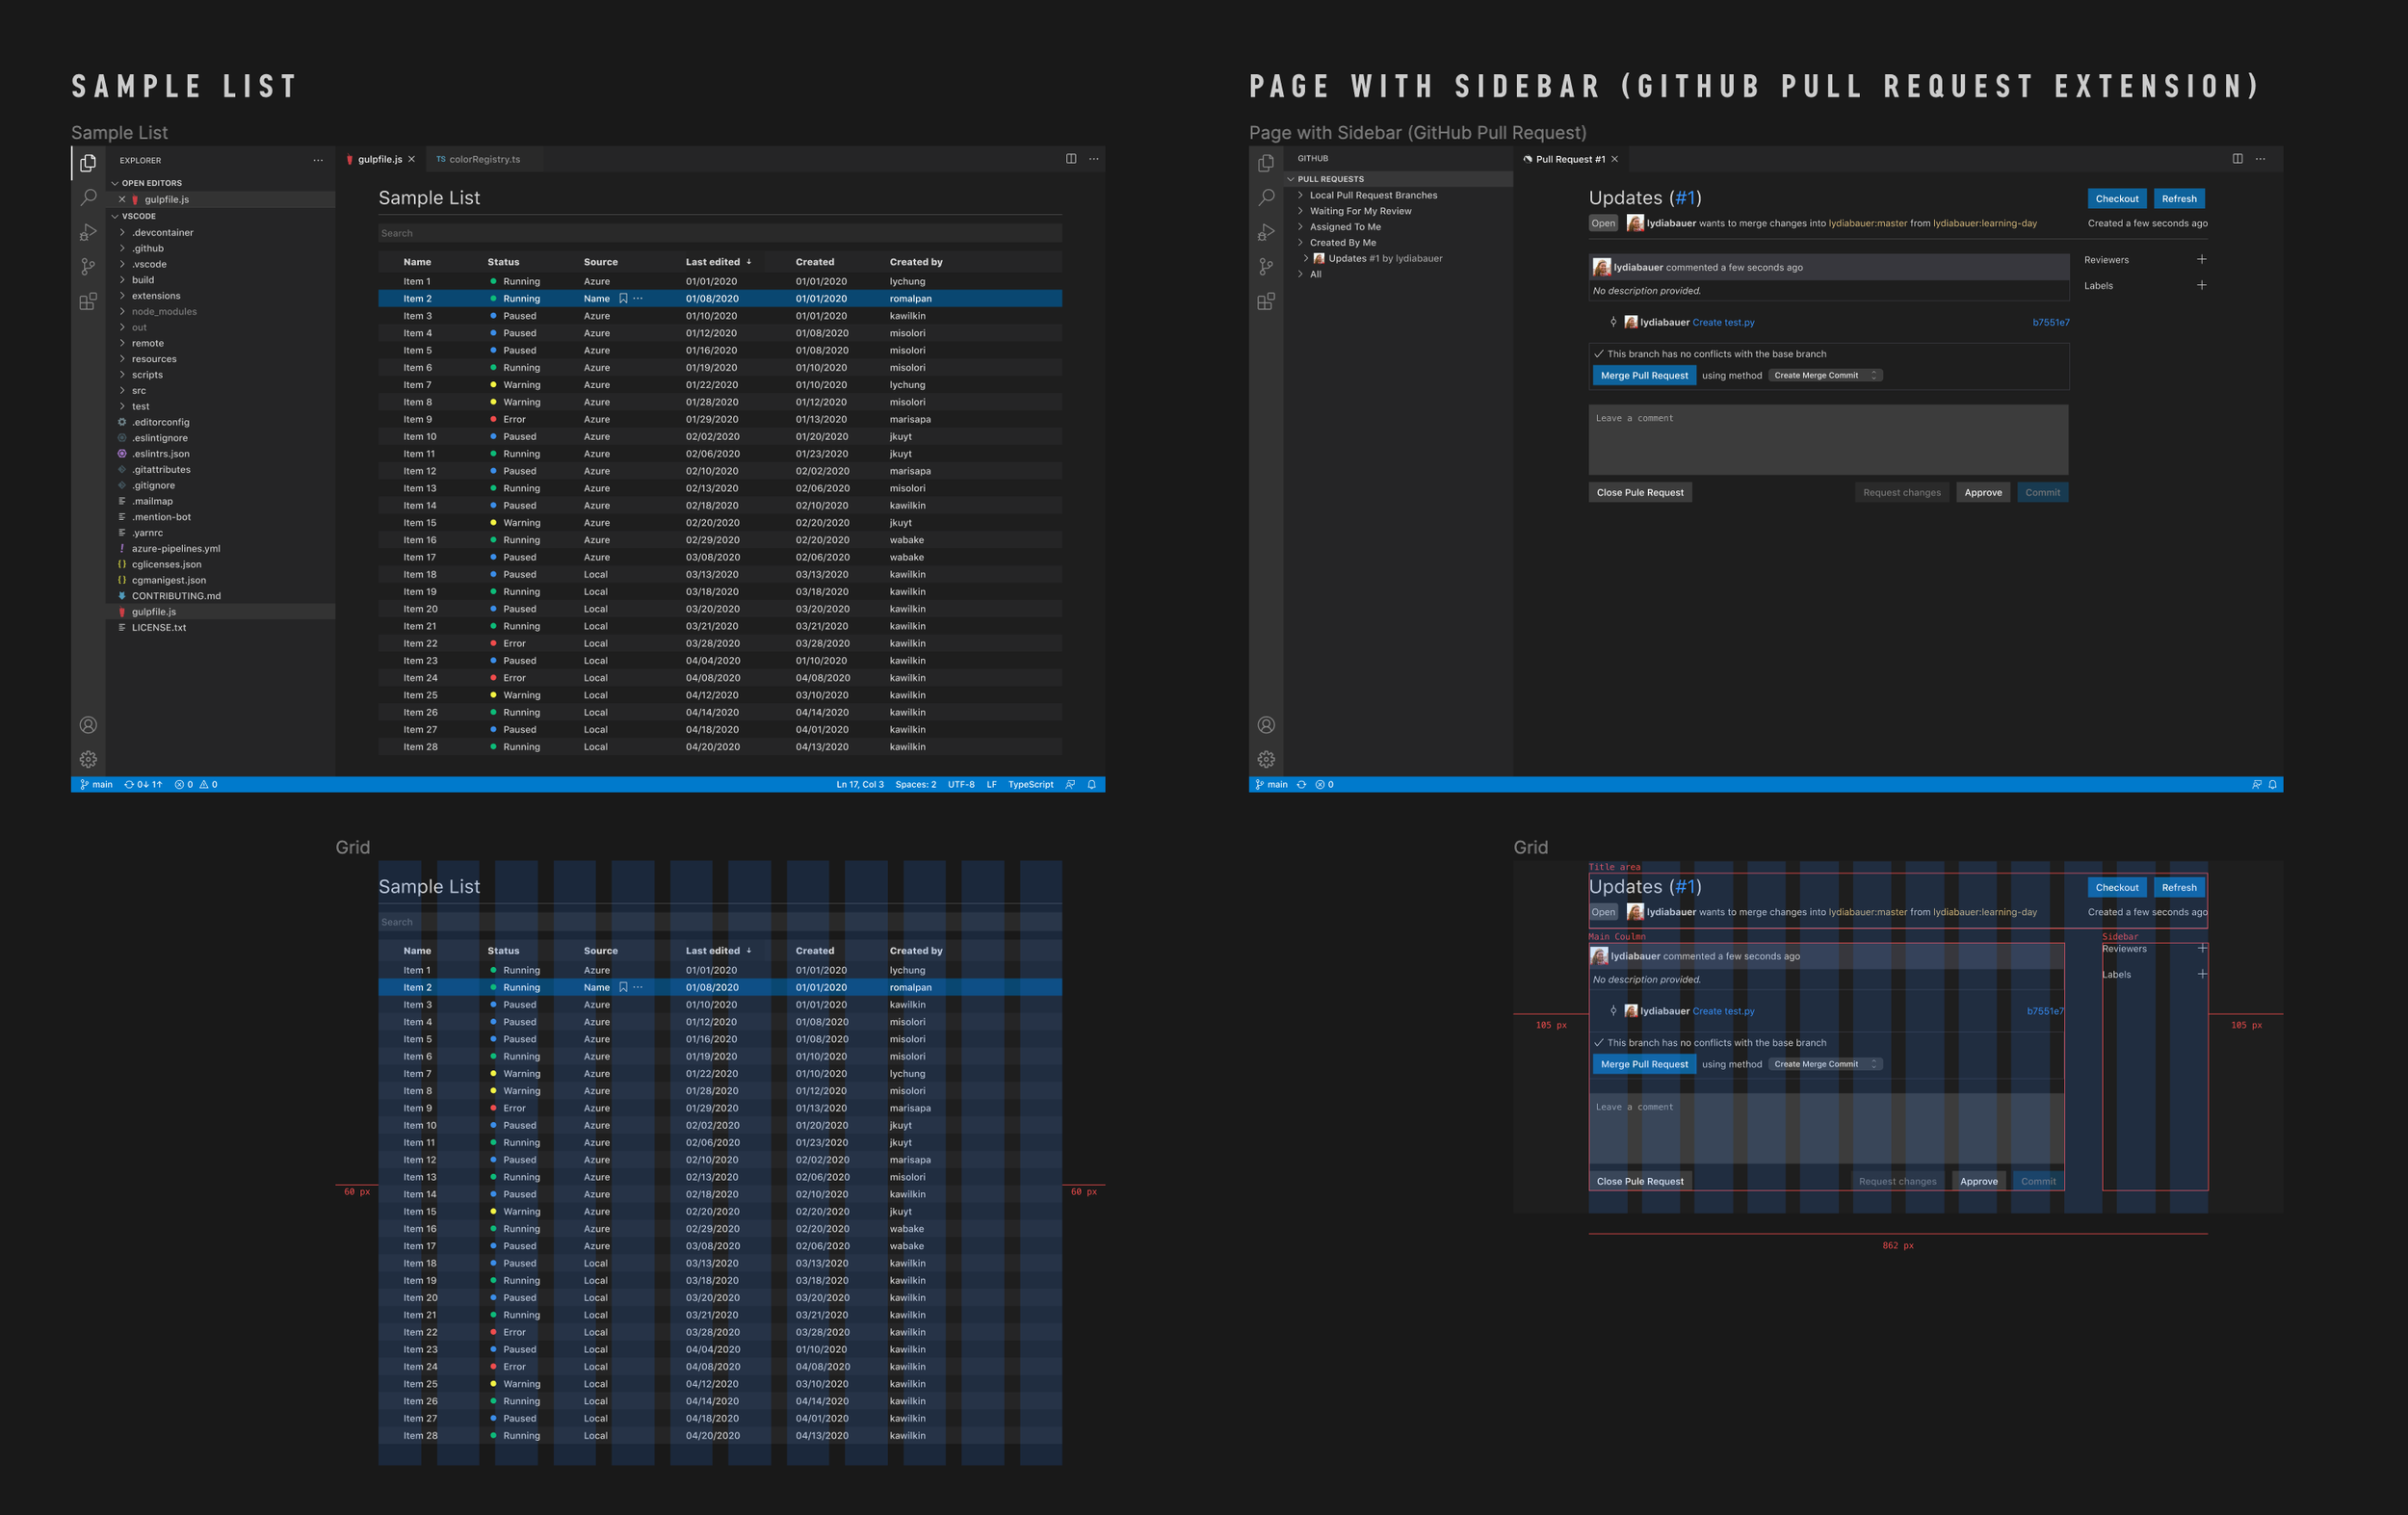This screenshot has width=2408, height=1515.
Task: Switch to the colorRegistry.ts tab
Action: (484, 159)
